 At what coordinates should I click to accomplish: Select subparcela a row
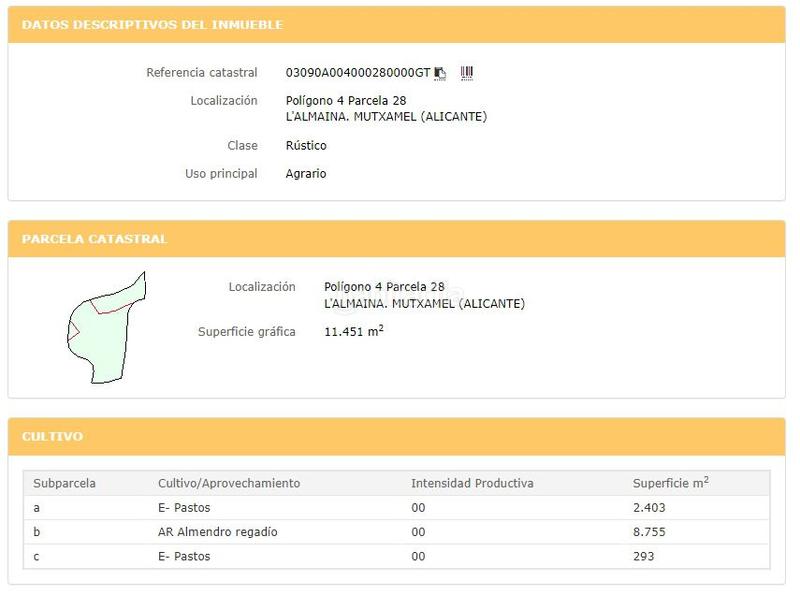click(37, 508)
